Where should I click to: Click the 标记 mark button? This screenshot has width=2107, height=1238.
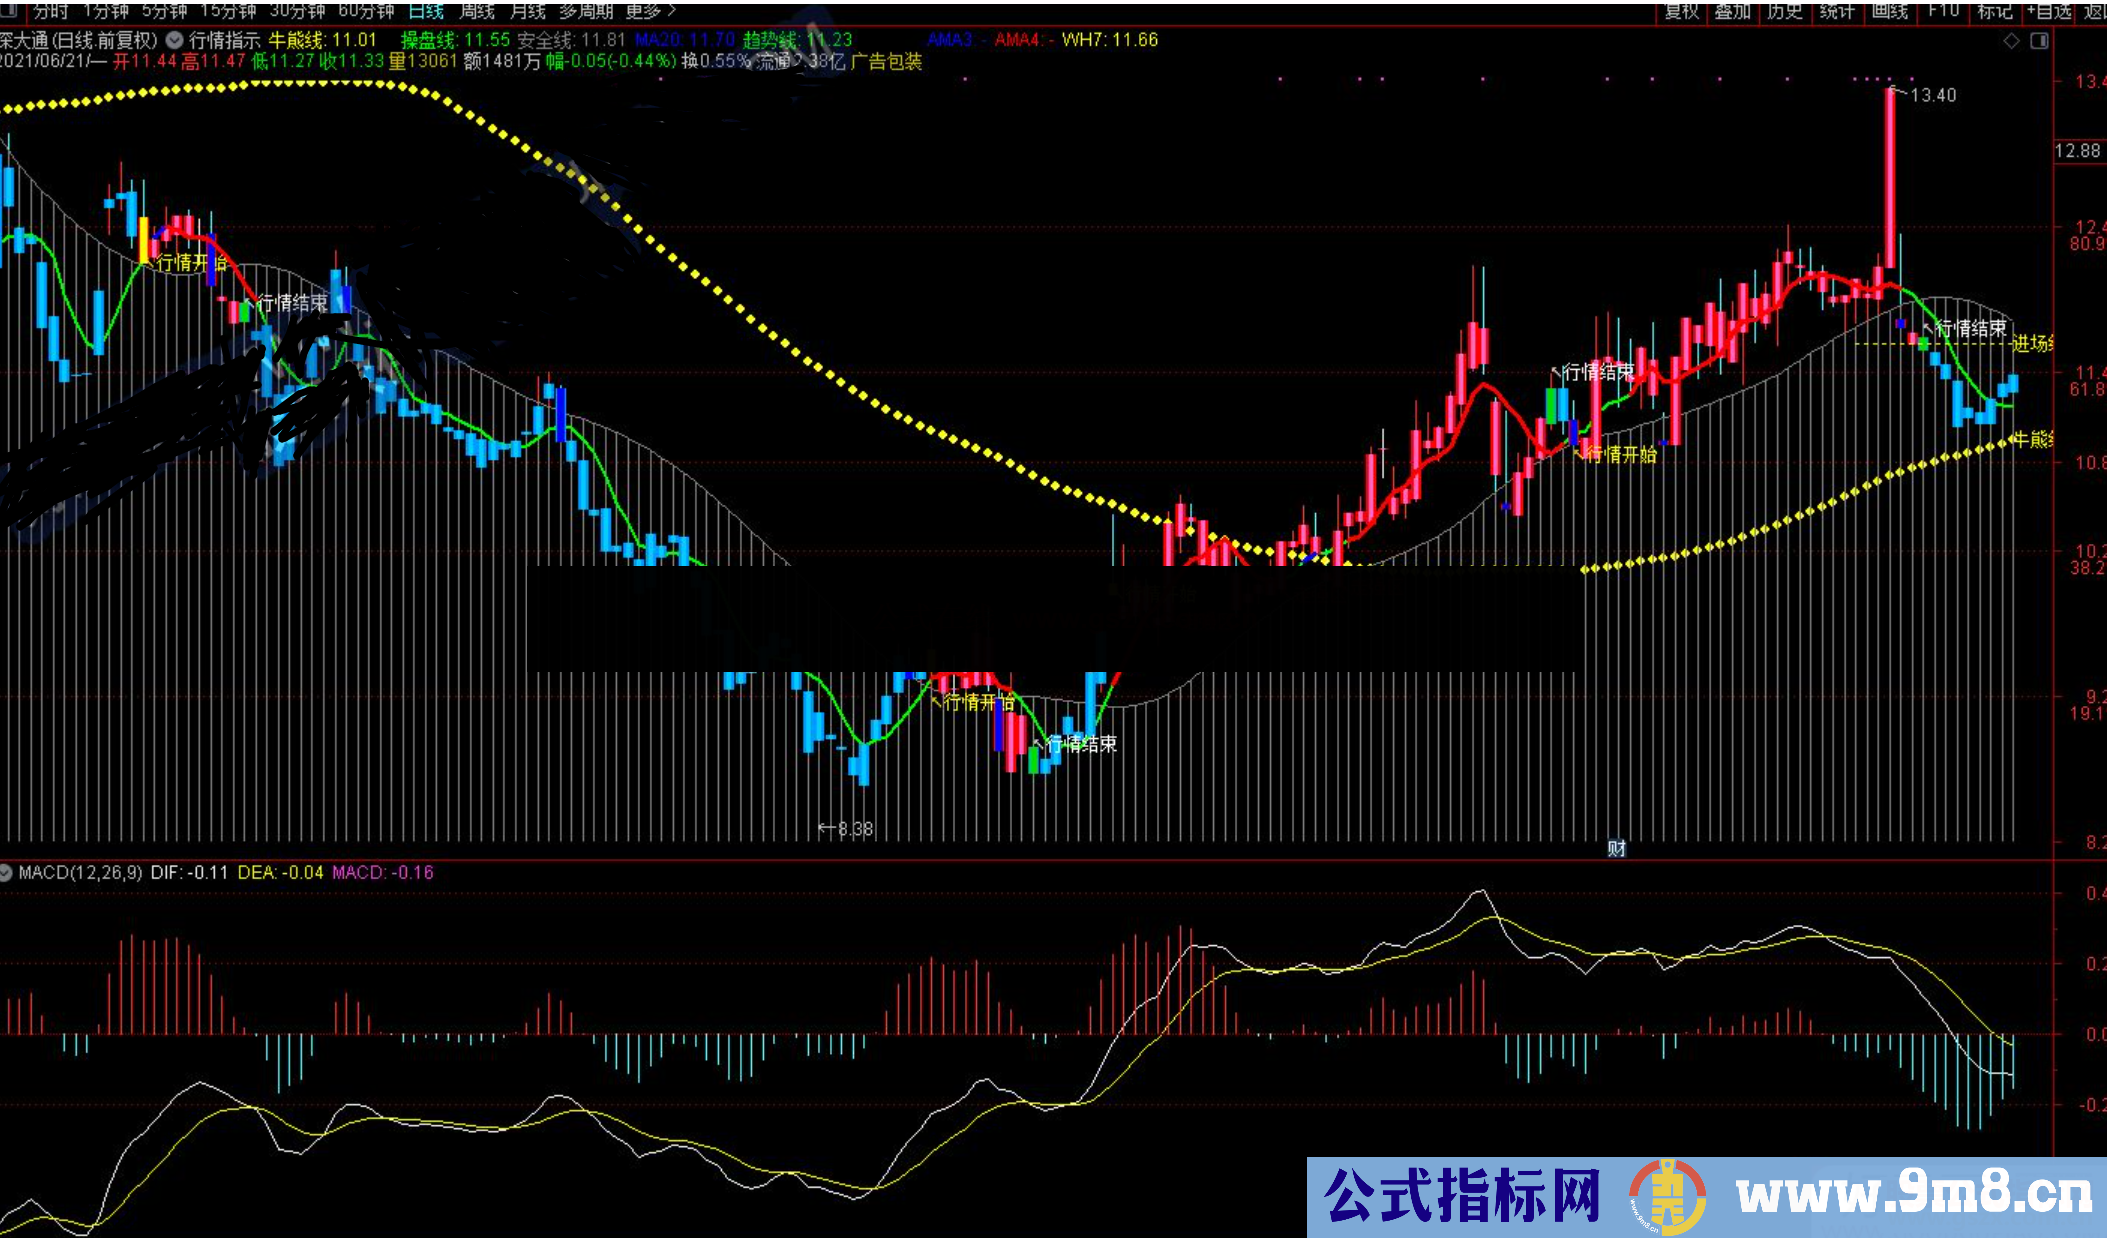[1994, 11]
